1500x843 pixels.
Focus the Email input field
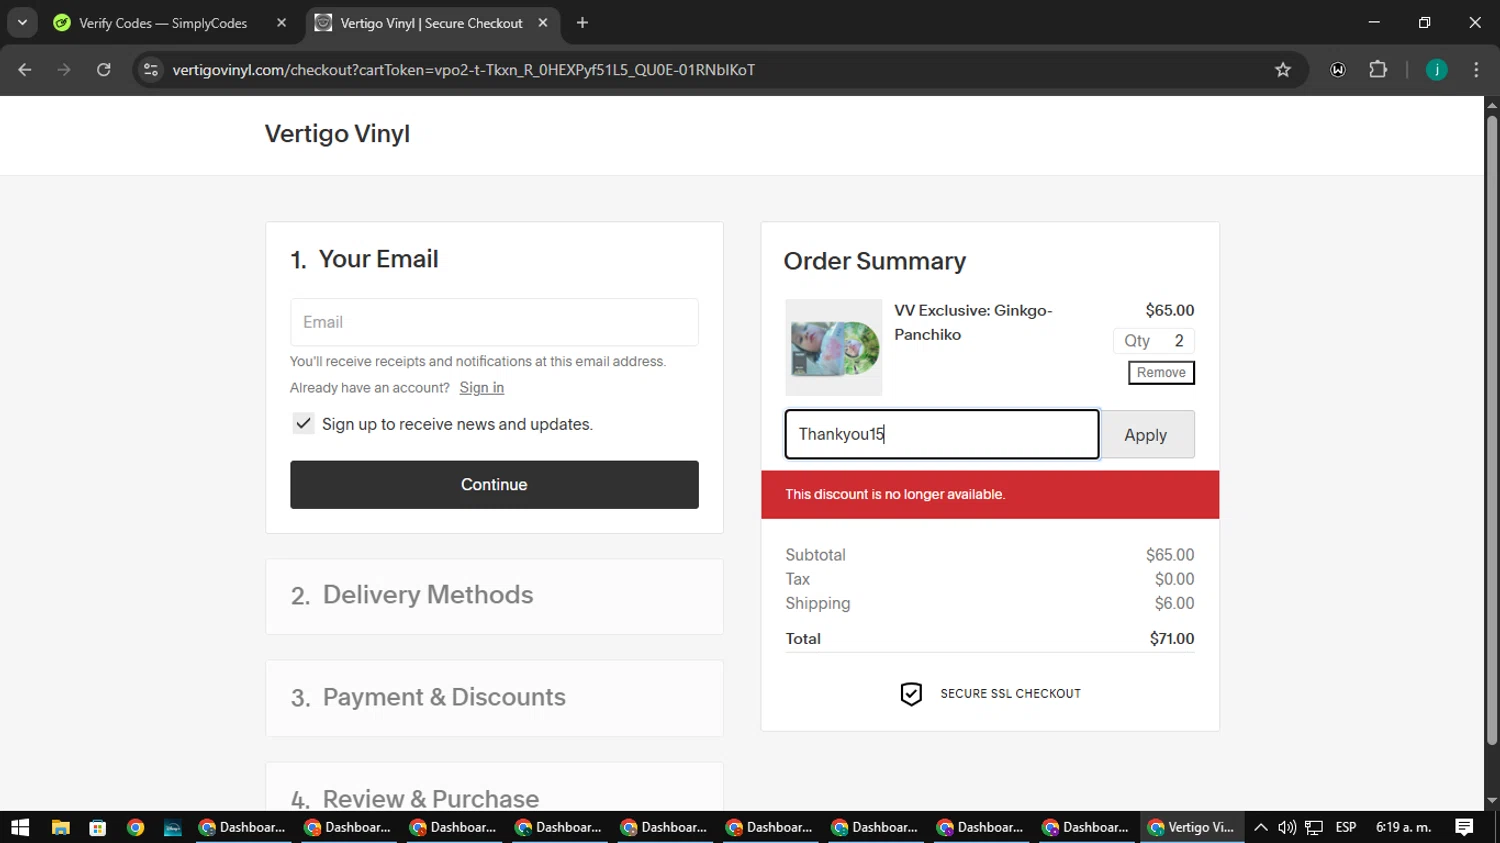494,322
